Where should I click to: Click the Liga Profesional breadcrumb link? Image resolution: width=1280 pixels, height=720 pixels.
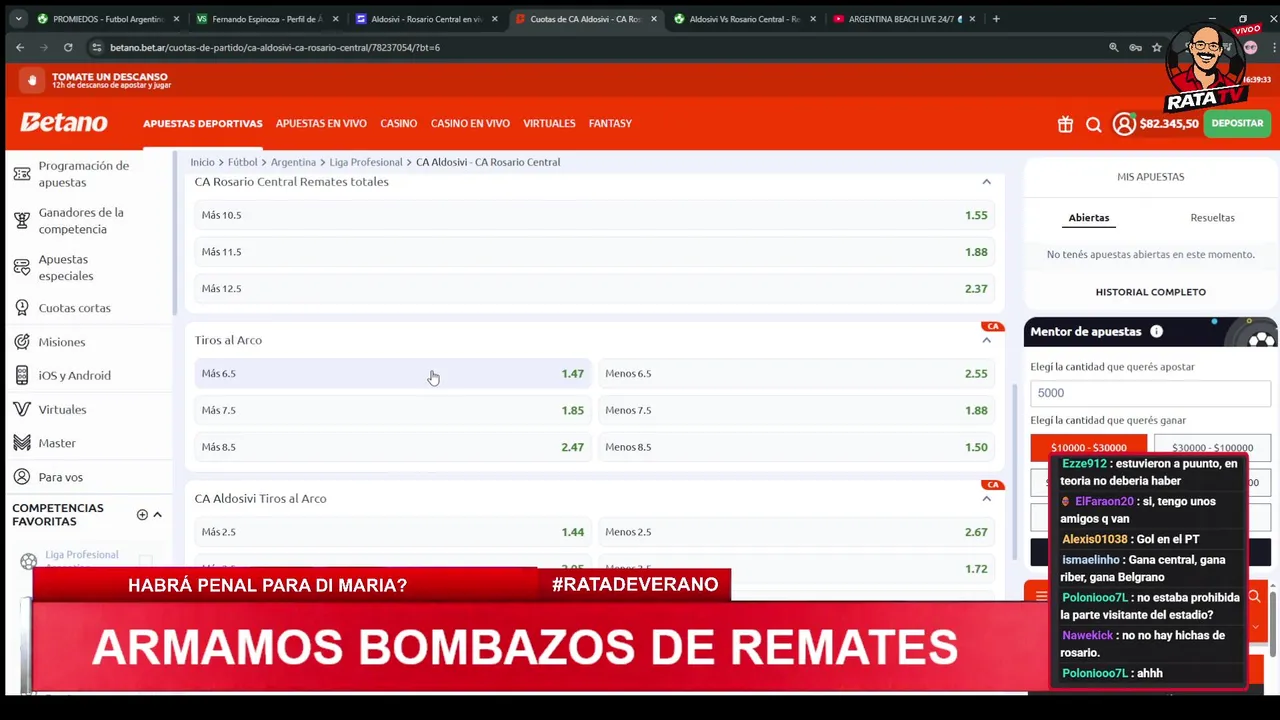click(366, 162)
